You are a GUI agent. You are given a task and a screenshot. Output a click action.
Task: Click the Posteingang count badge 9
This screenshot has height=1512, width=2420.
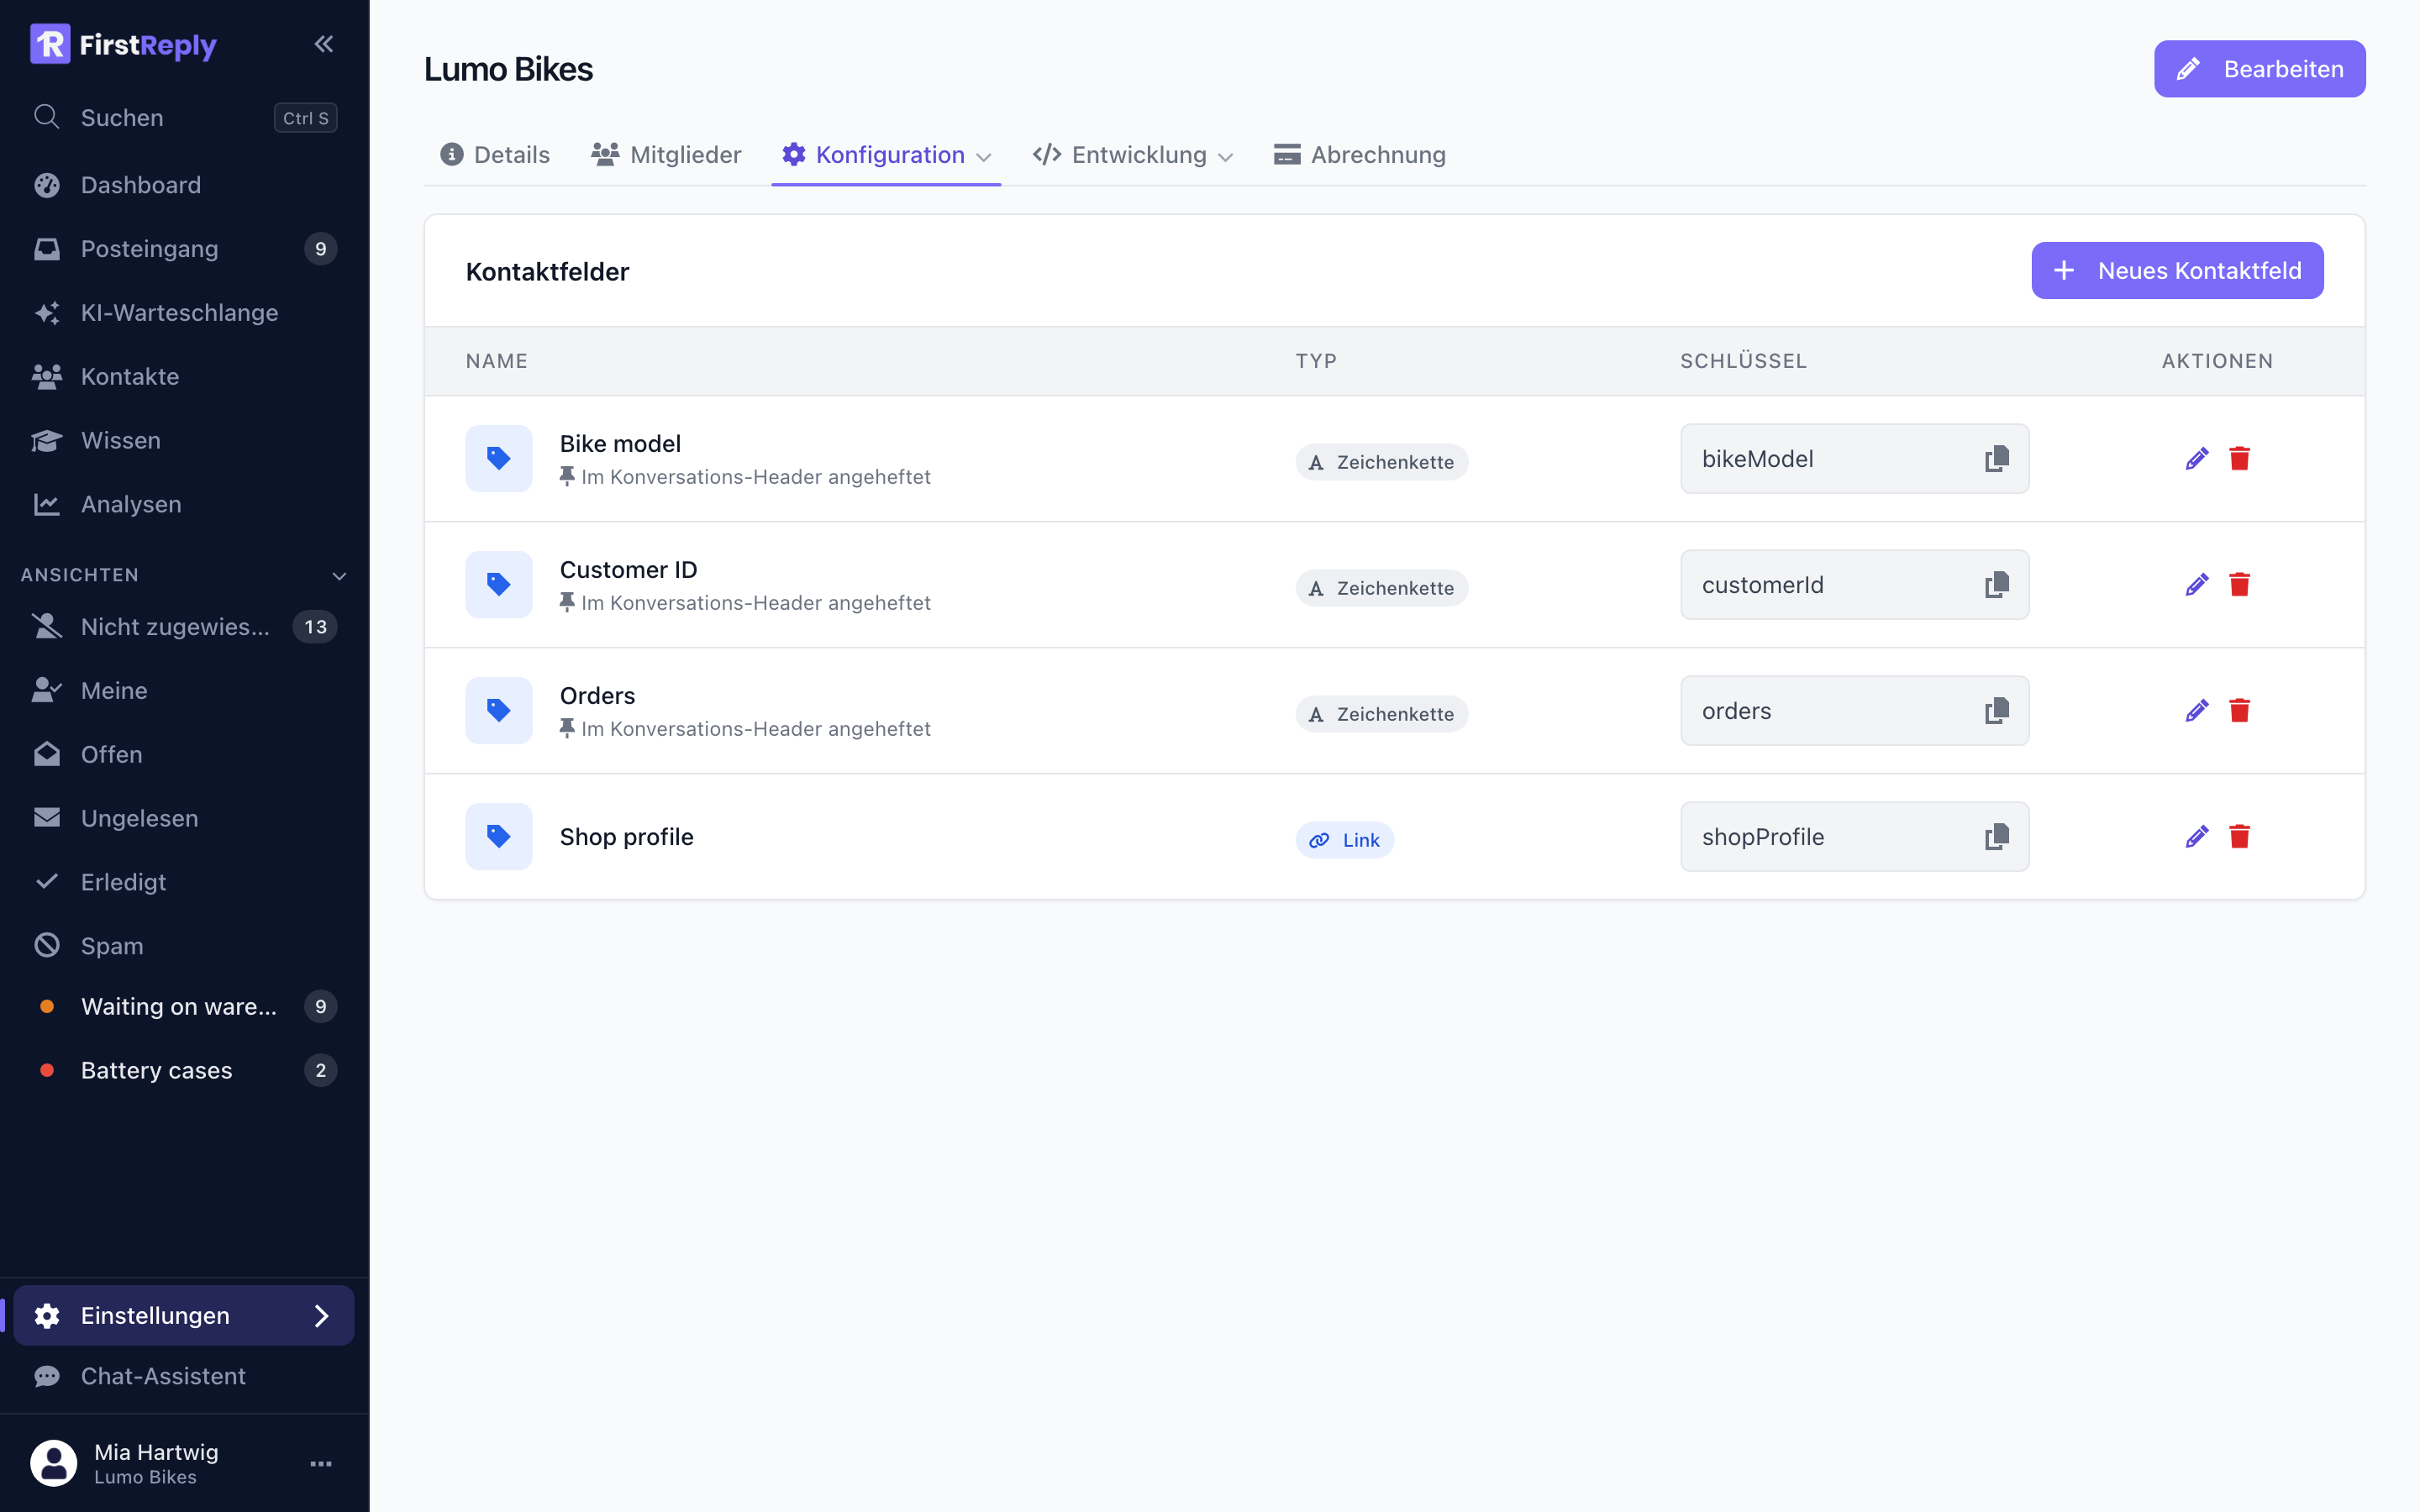(x=320, y=249)
